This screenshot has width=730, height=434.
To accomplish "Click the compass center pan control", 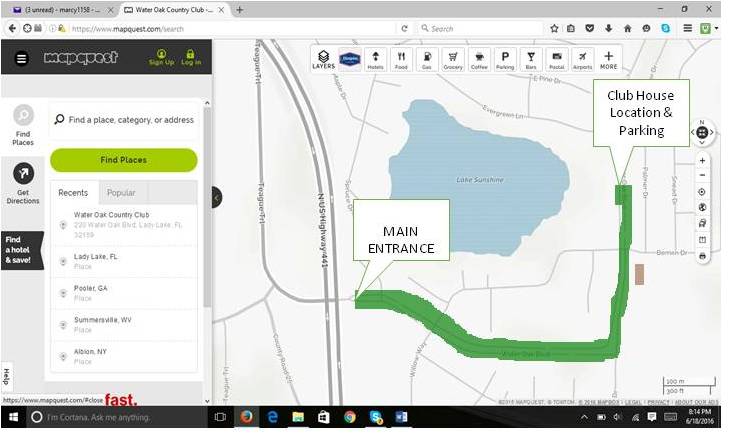I will click(x=702, y=133).
